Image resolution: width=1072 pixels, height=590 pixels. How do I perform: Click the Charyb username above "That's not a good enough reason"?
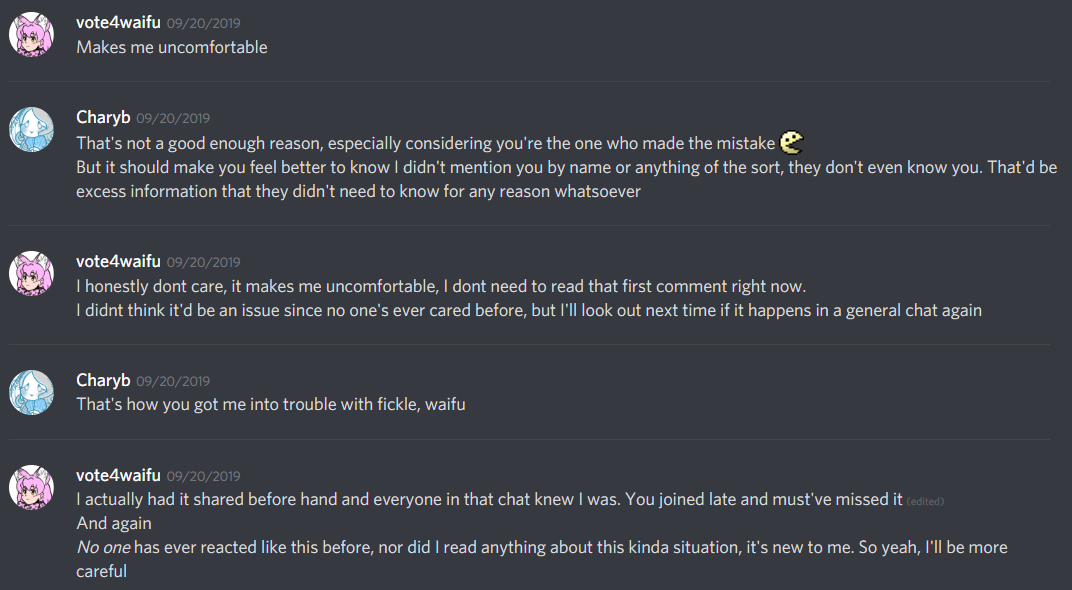tap(103, 117)
